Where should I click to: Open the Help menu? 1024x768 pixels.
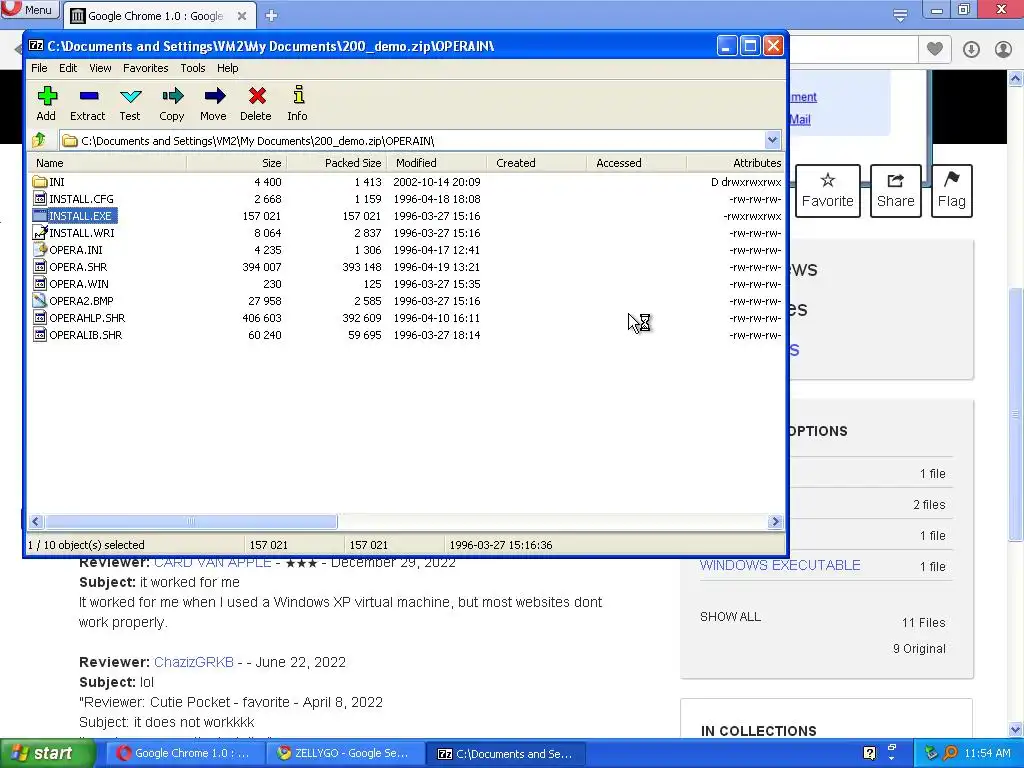click(x=227, y=68)
